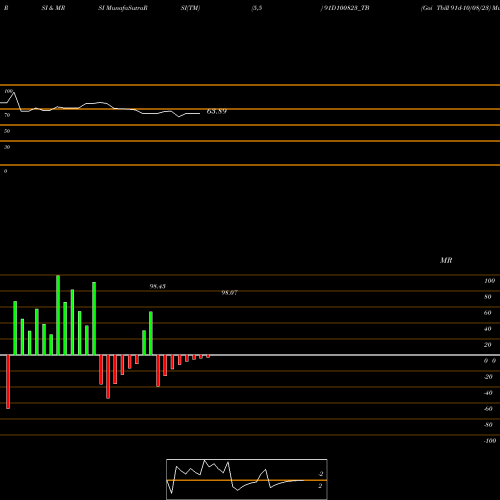Click the -20 label on MR axis
Screen dimensions: 500x500
(488, 377)
